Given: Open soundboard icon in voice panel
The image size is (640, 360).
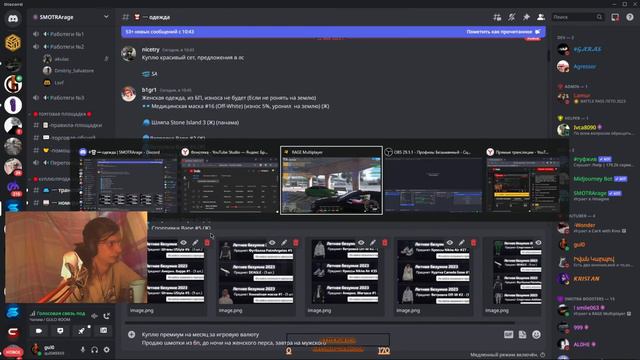Looking at the screenshot, I should point(103,331).
